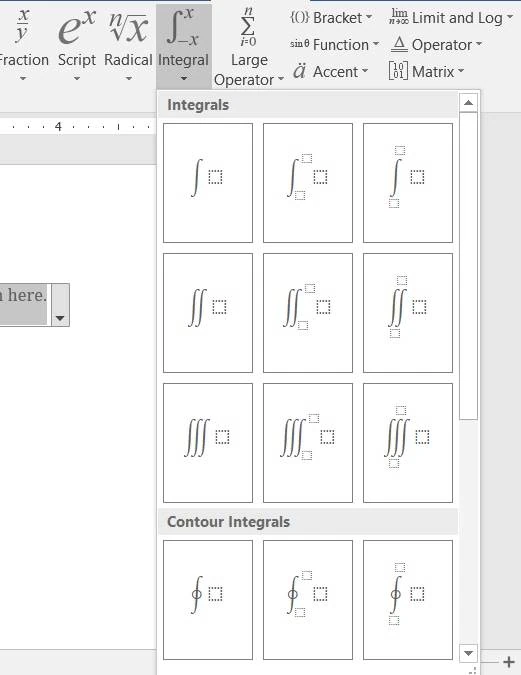Viewport: 521px width, 675px height.
Task: Open the Matrix menu
Action: [x=426, y=71]
